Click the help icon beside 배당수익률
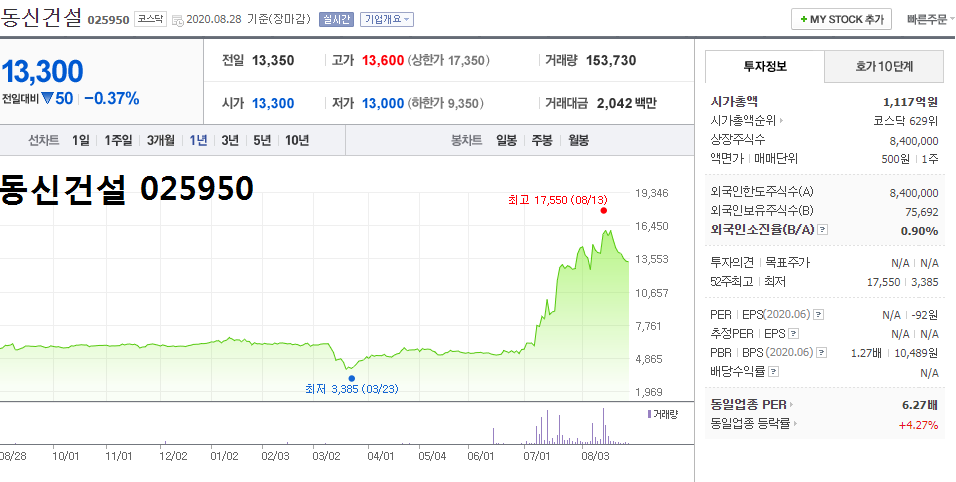This screenshot has width=956, height=482. click(x=773, y=372)
